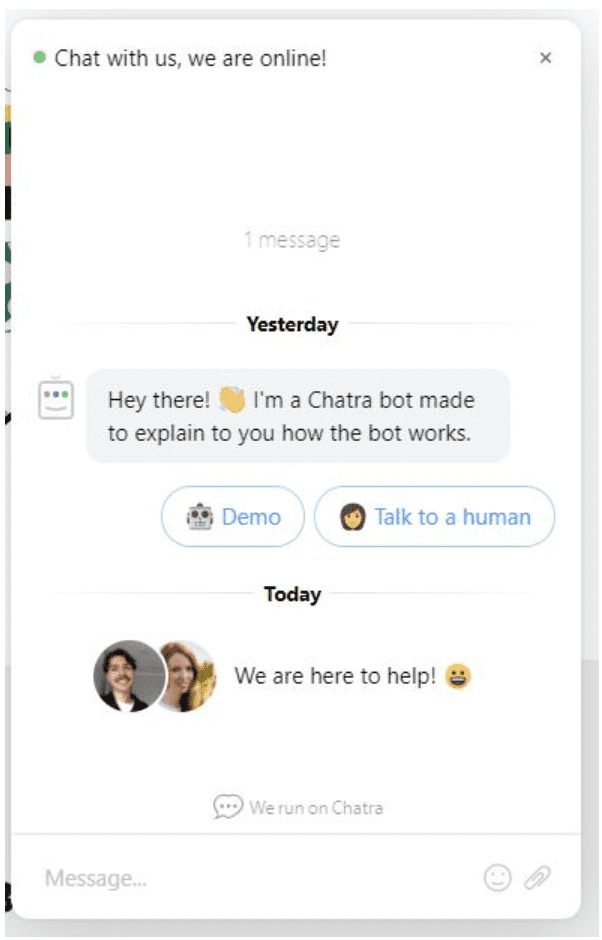
Task: Focus the Message input field
Action: pos(258,878)
